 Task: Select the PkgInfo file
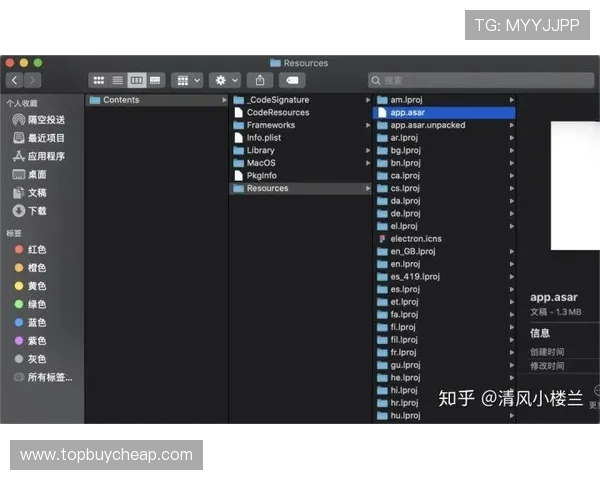pyautogui.click(x=300, y=176)
